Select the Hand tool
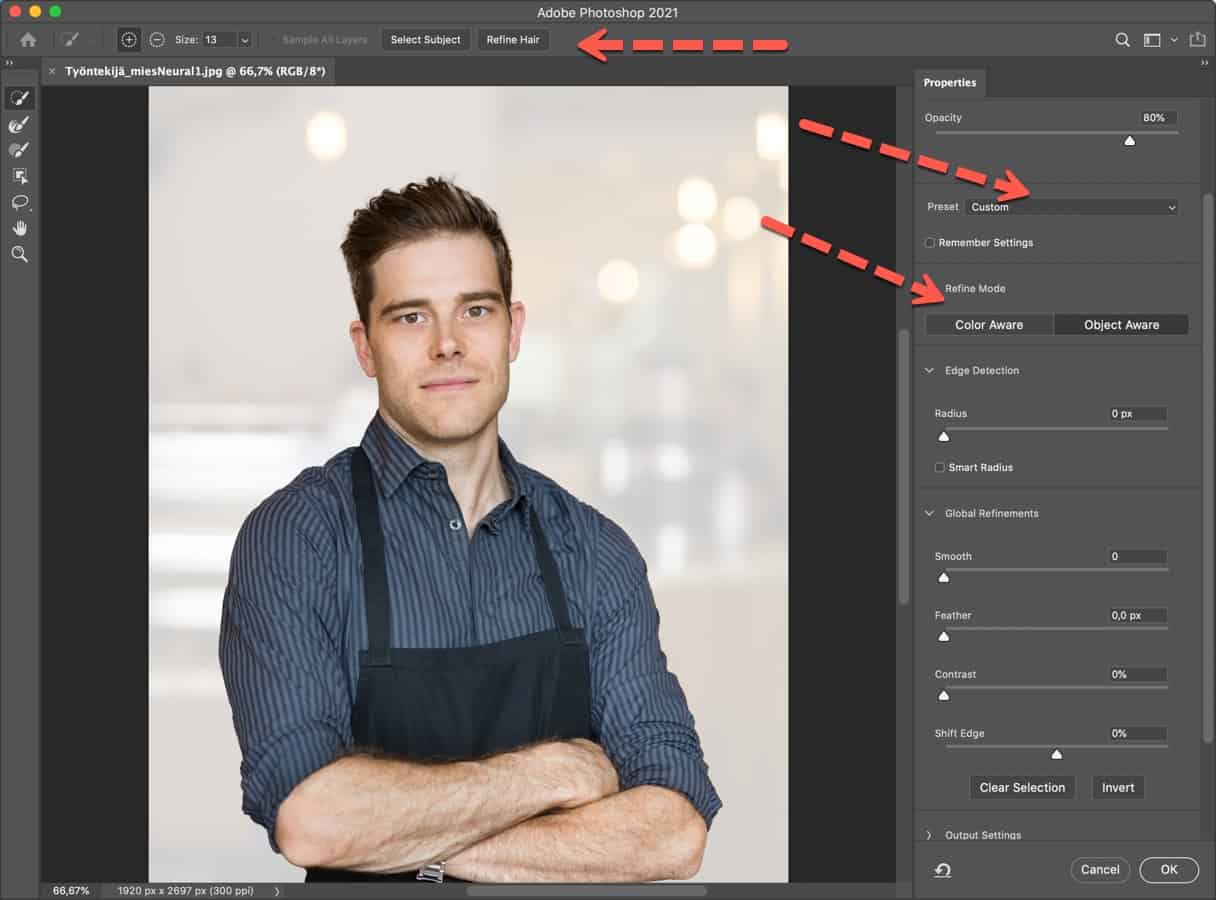Viewport: 1216px width, 900px height. [x=19, y=228]
